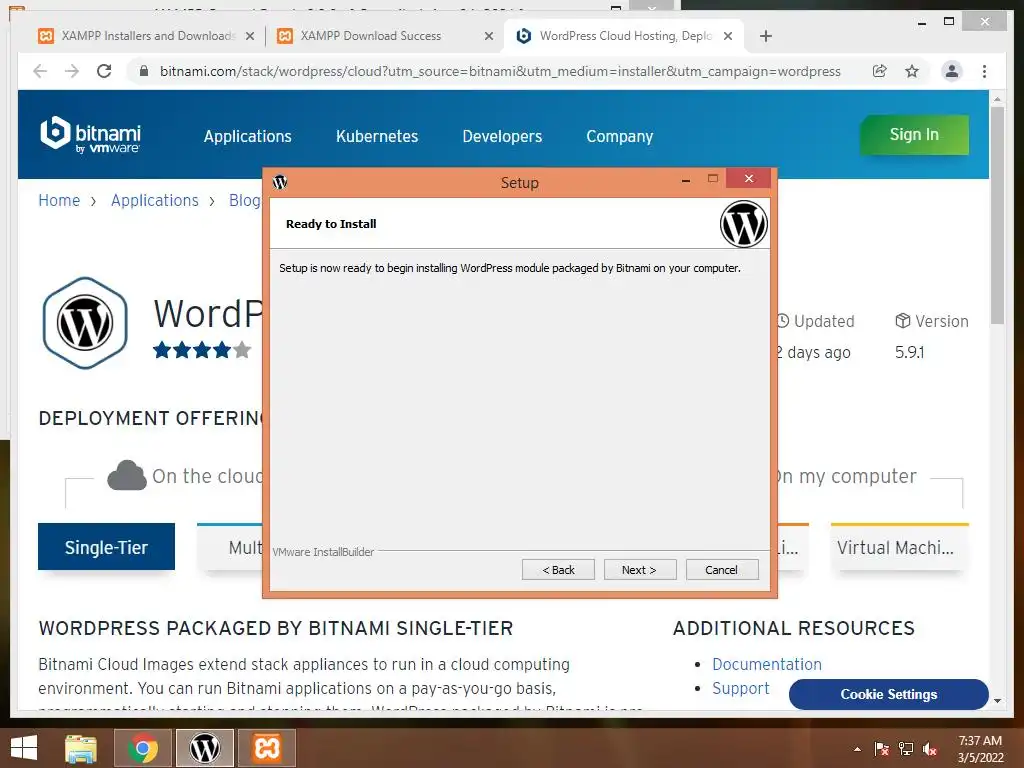Click the version number 5.9.1

(x=909, y=352)
